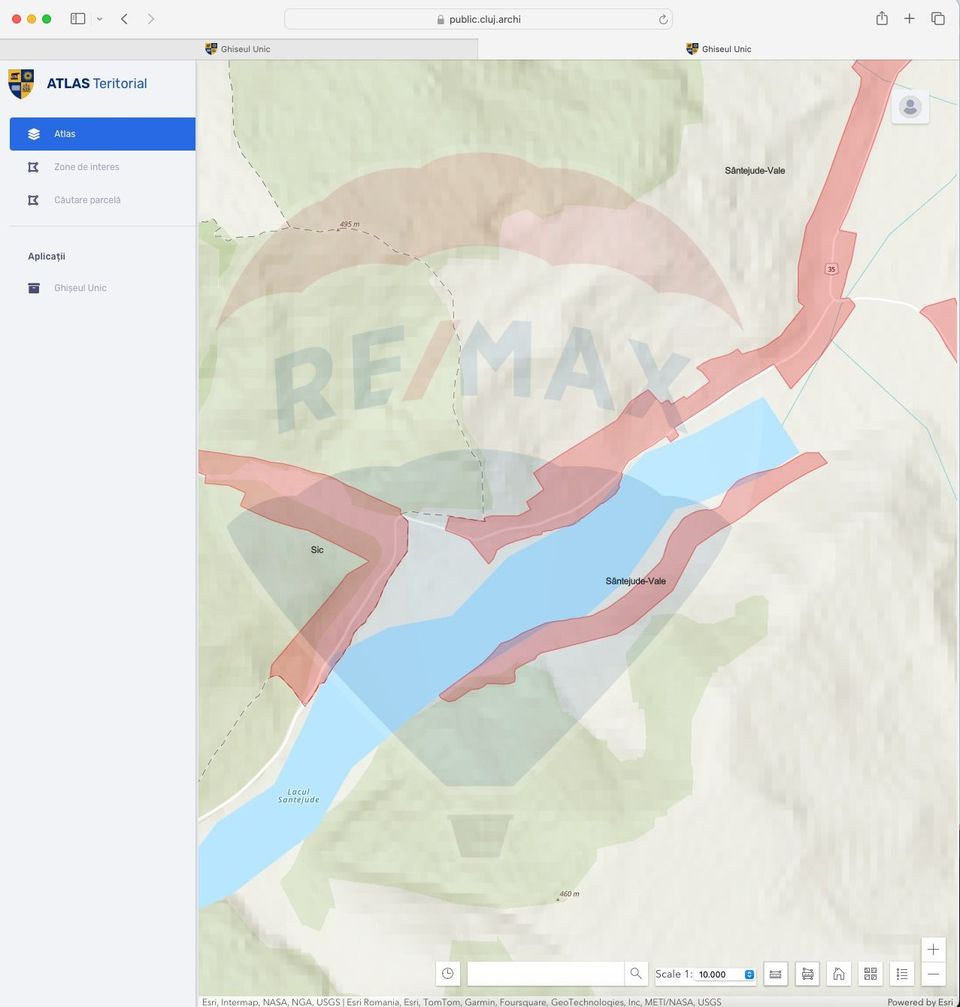
Task: Select the Atlas layers icon in sidebar
Action: (34, 133)
